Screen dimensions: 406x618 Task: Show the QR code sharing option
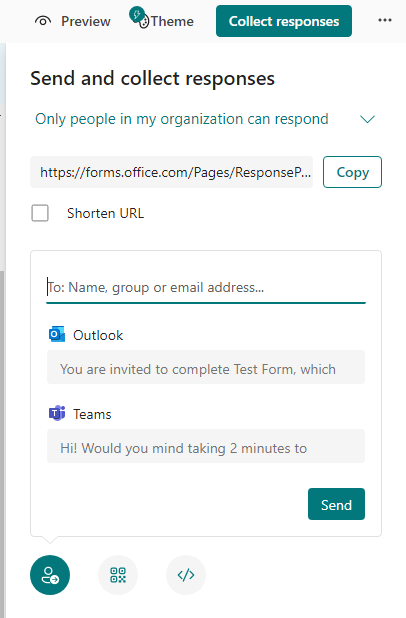[118, 575]
